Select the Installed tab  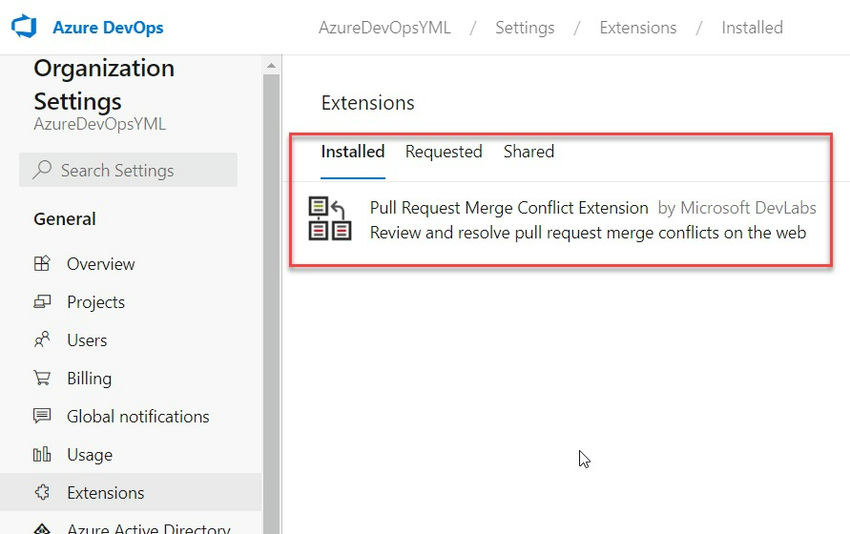coord(352,151)
